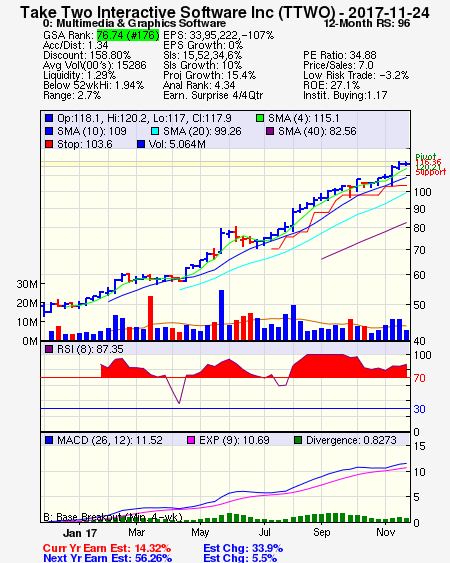Click the blue Op/Hi/Lo/Cl legend swatch
The image size is (450, 563).
click(x=49, y=118)
